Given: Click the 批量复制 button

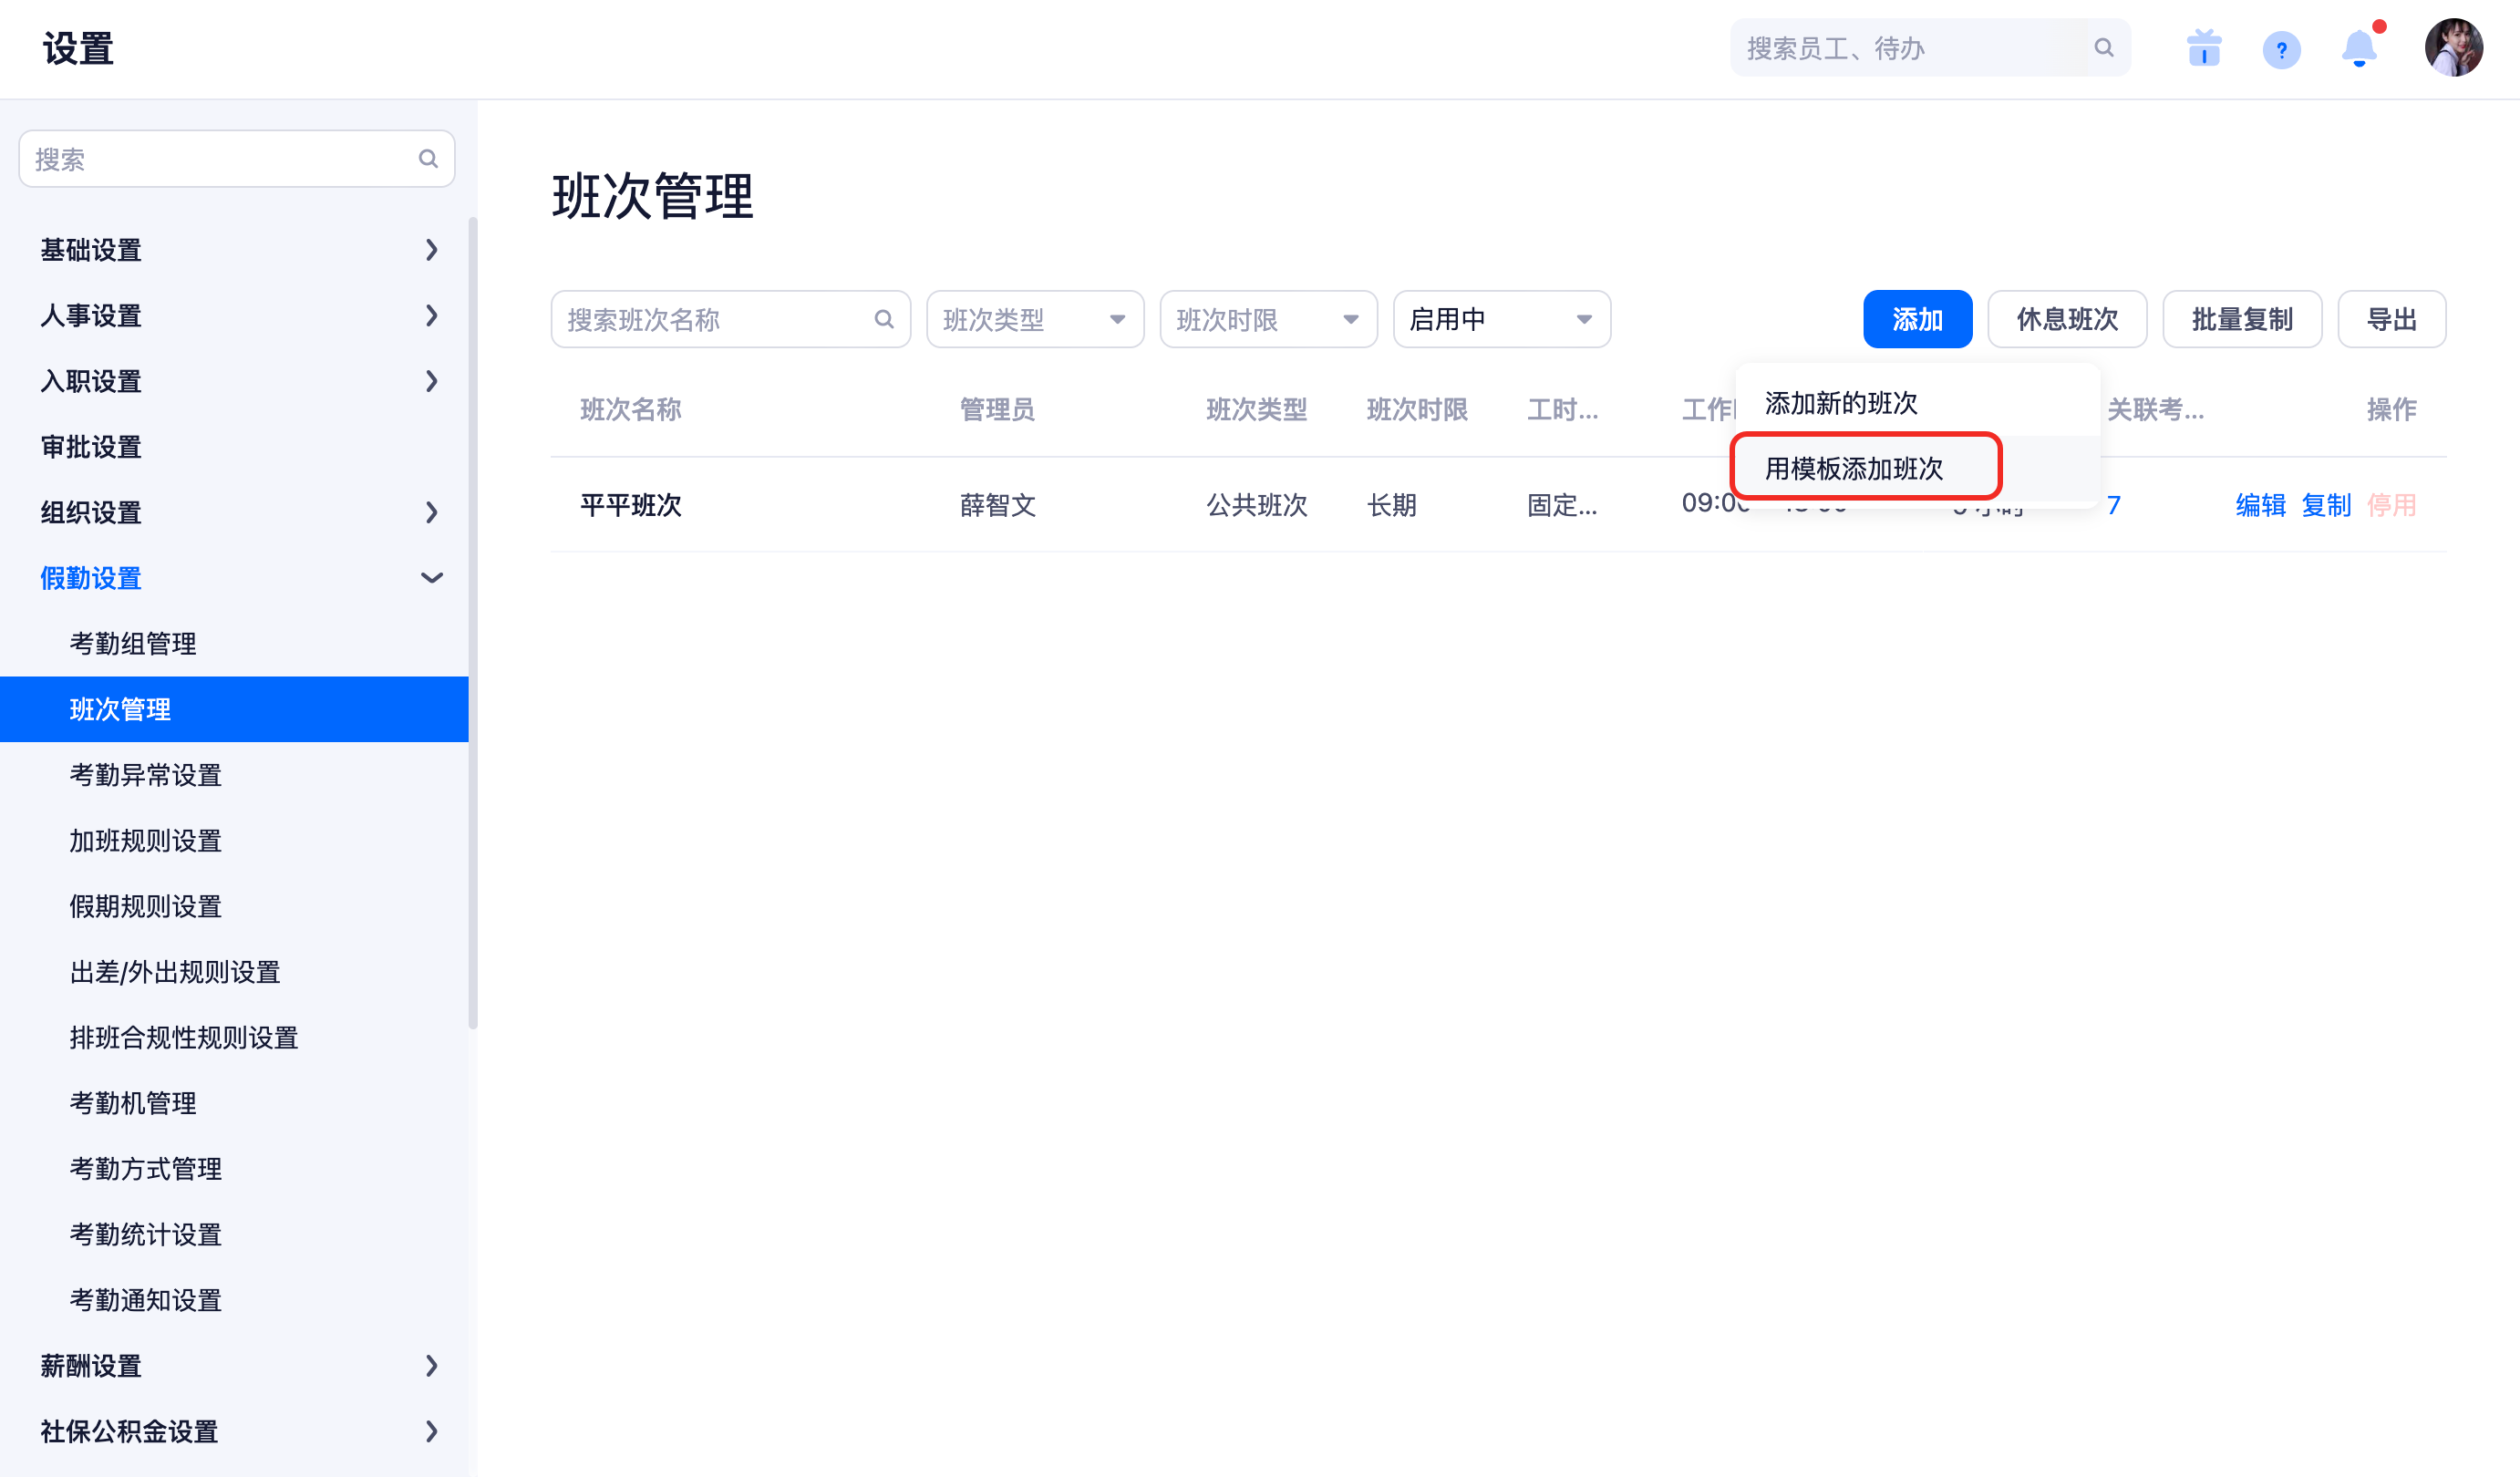Looking at the screenshot, I should click(2241, 320).
